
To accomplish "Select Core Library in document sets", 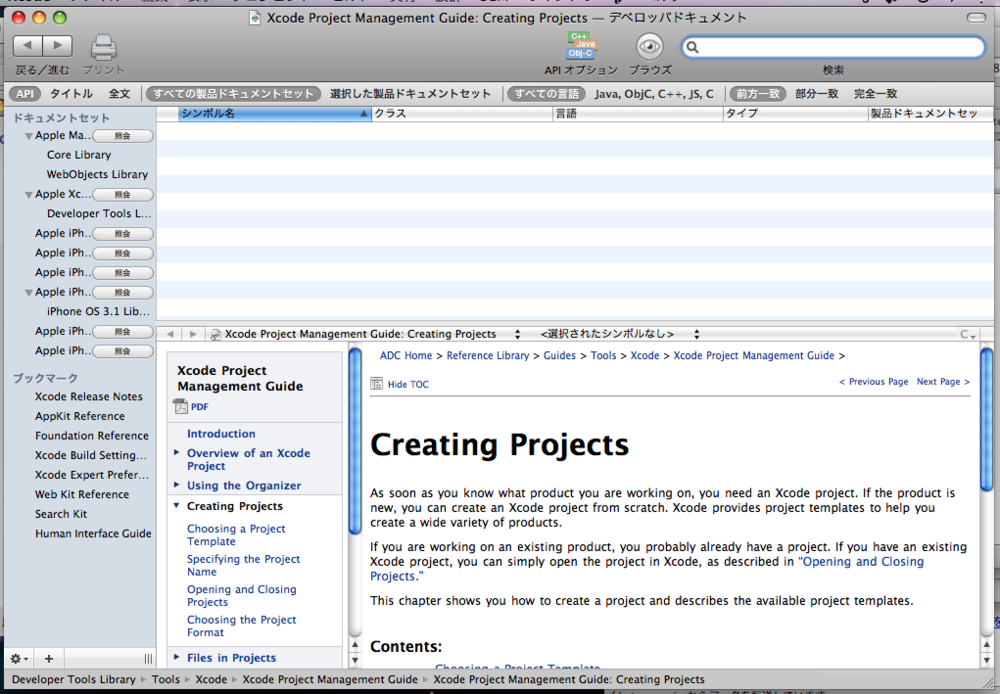I will click(x=79, y=155).
